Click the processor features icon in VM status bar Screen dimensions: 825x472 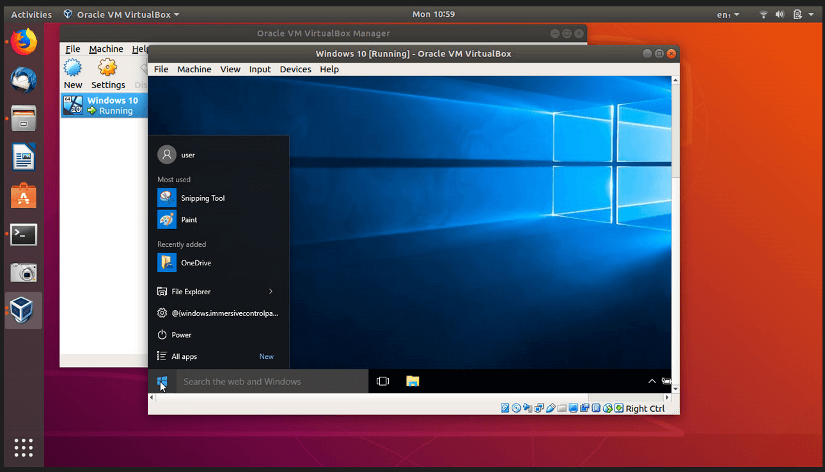click(596, 408)
